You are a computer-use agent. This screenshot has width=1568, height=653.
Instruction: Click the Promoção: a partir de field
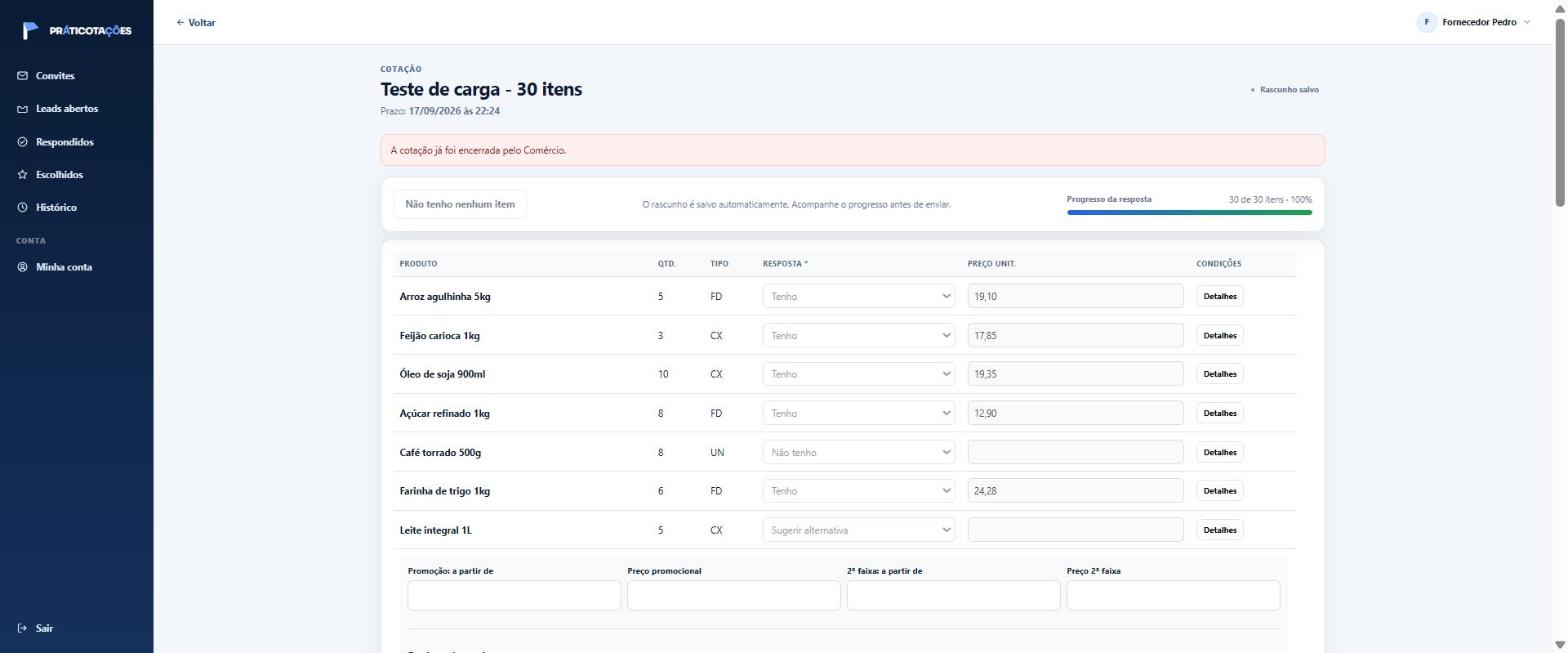tap(514, 595)
